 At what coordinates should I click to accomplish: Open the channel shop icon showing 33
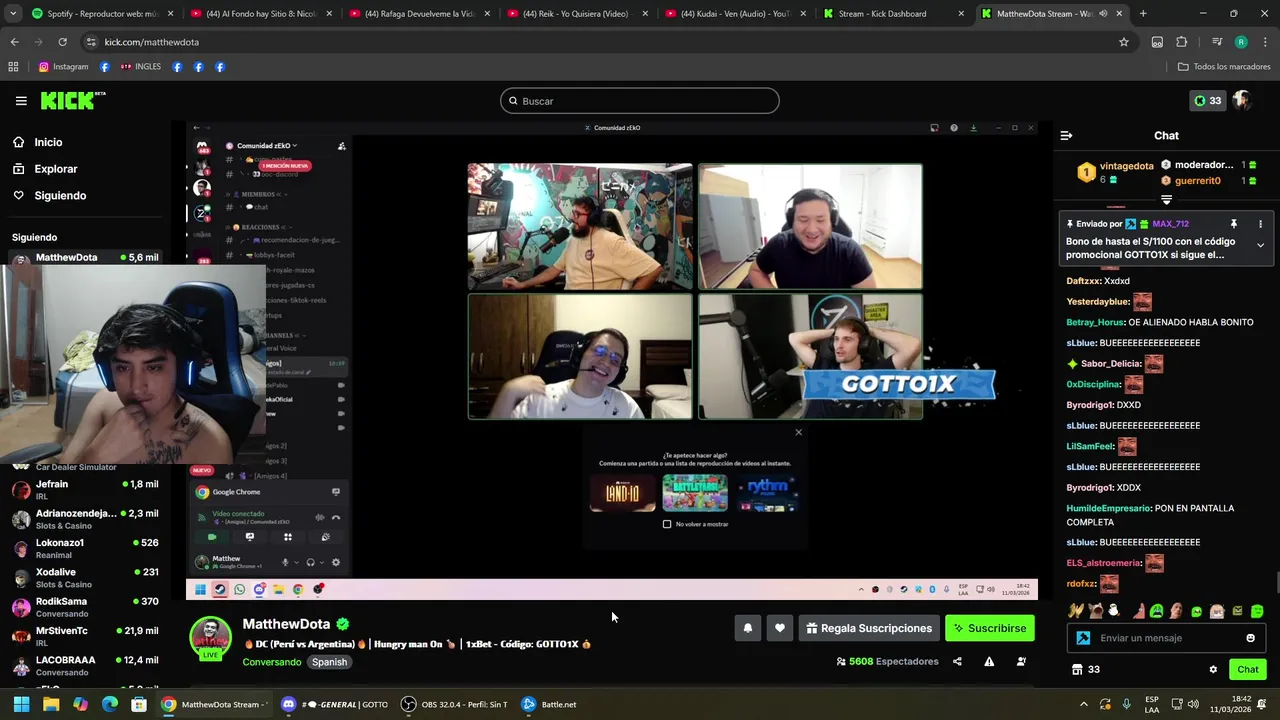click(x=1086, y=670)
